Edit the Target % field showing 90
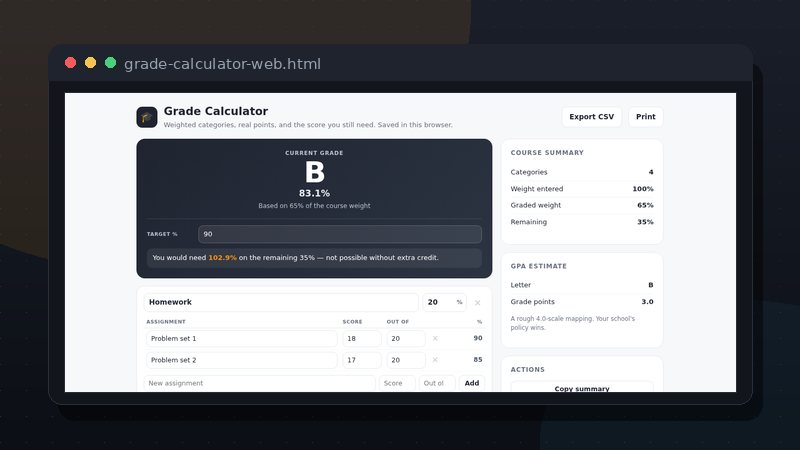Image resolution: width=800 pixels, height=450 pixels. tap(339, 234)
